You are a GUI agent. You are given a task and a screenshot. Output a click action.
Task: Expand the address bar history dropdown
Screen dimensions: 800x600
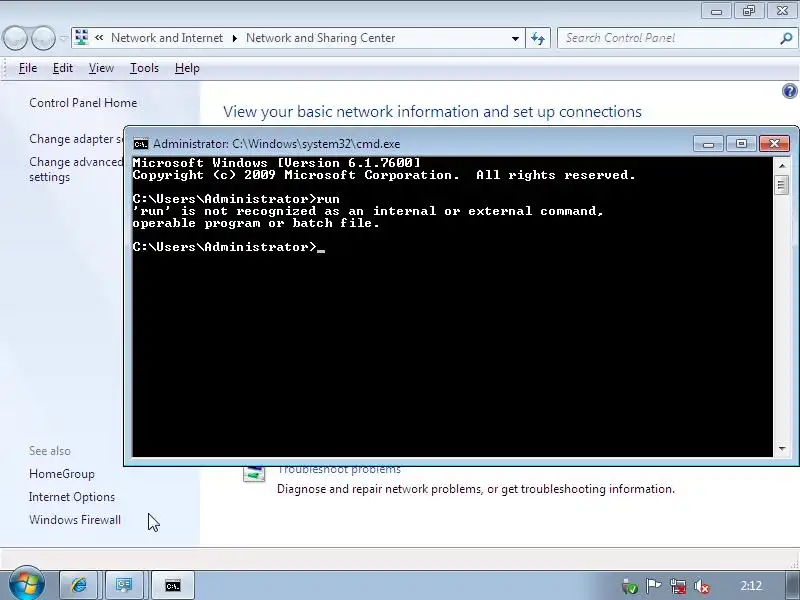pyautogui.click(x=515, y=38)
